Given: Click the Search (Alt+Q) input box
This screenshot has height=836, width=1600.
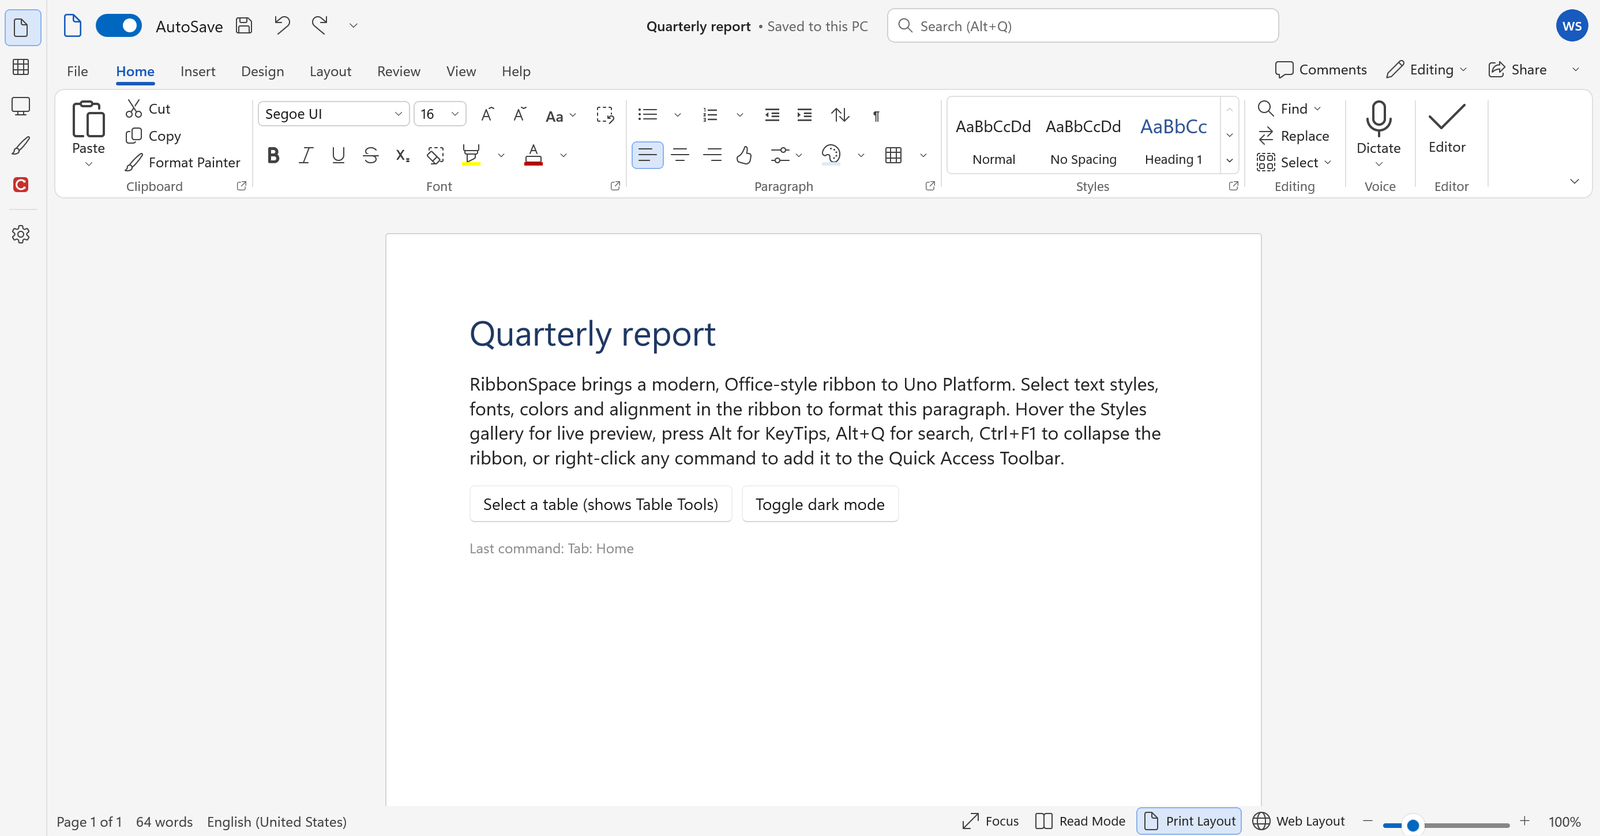Looking at the screenshot, I should pyautogui.click(x=1083, y=26).
